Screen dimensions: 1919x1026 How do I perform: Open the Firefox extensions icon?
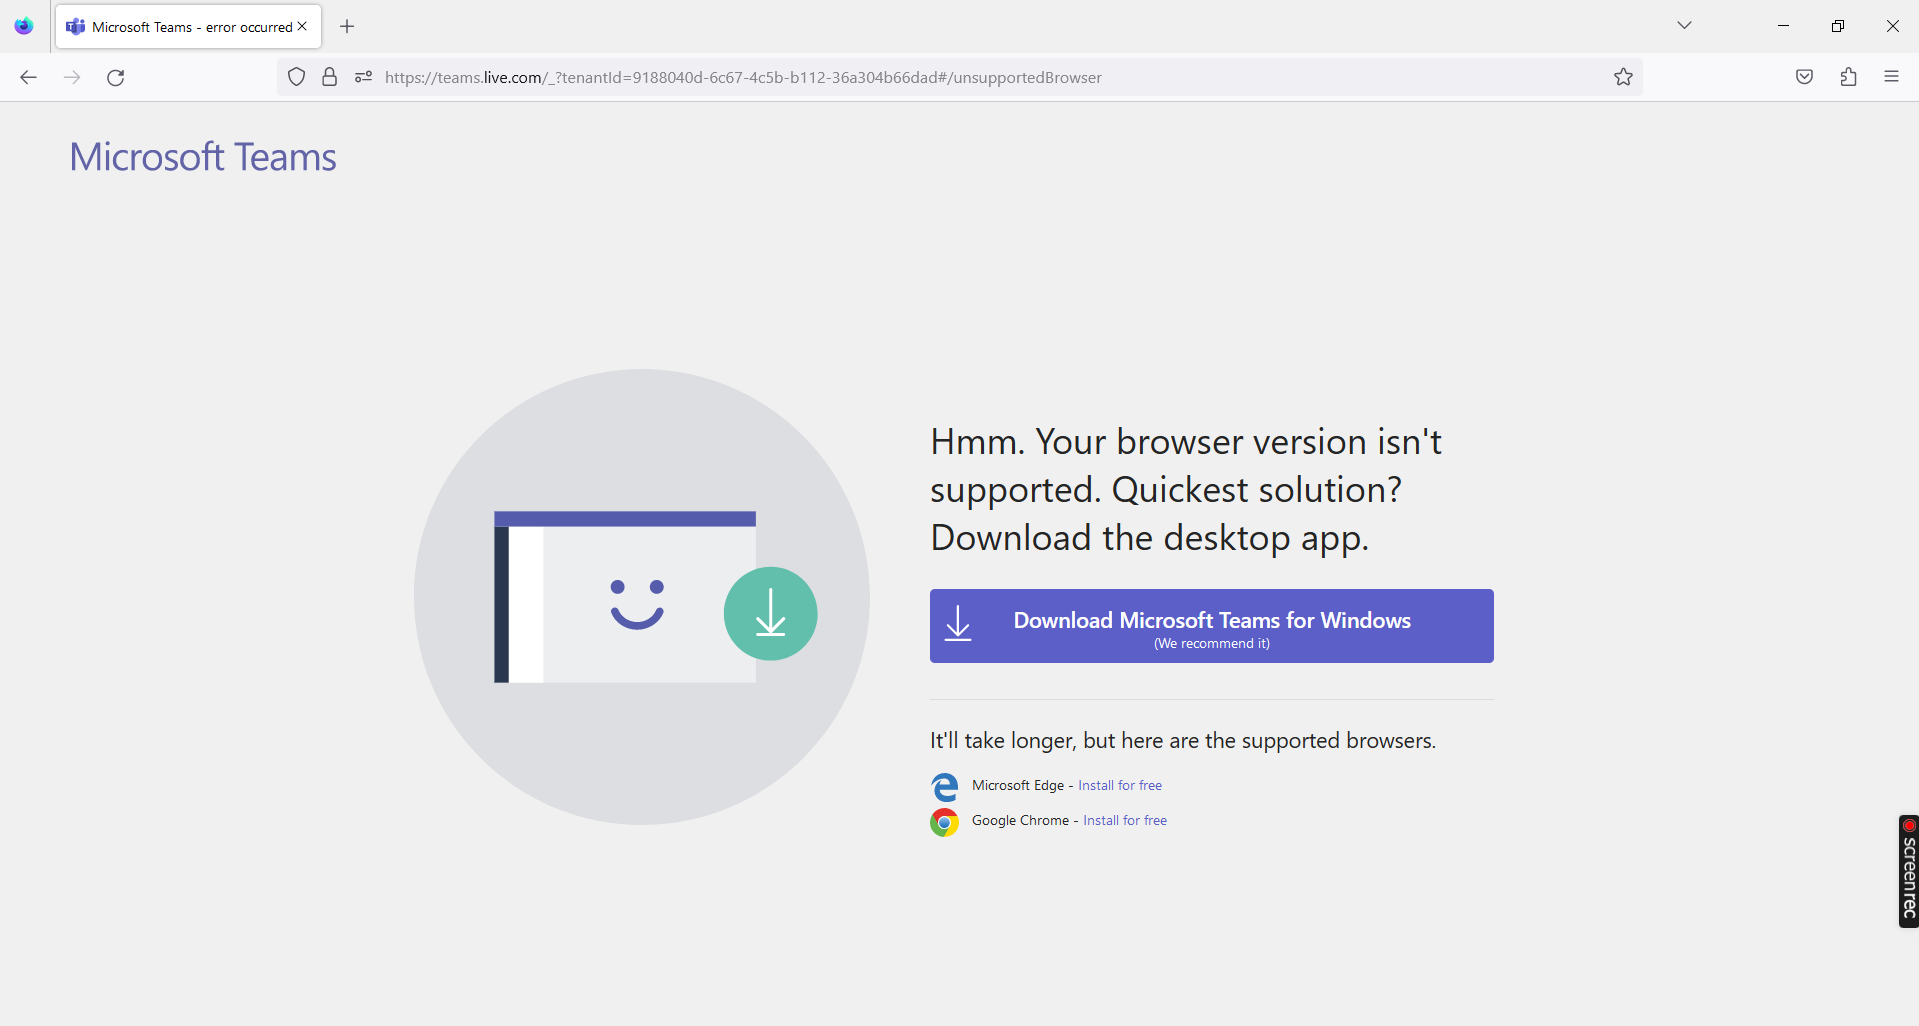[1848, 77]
